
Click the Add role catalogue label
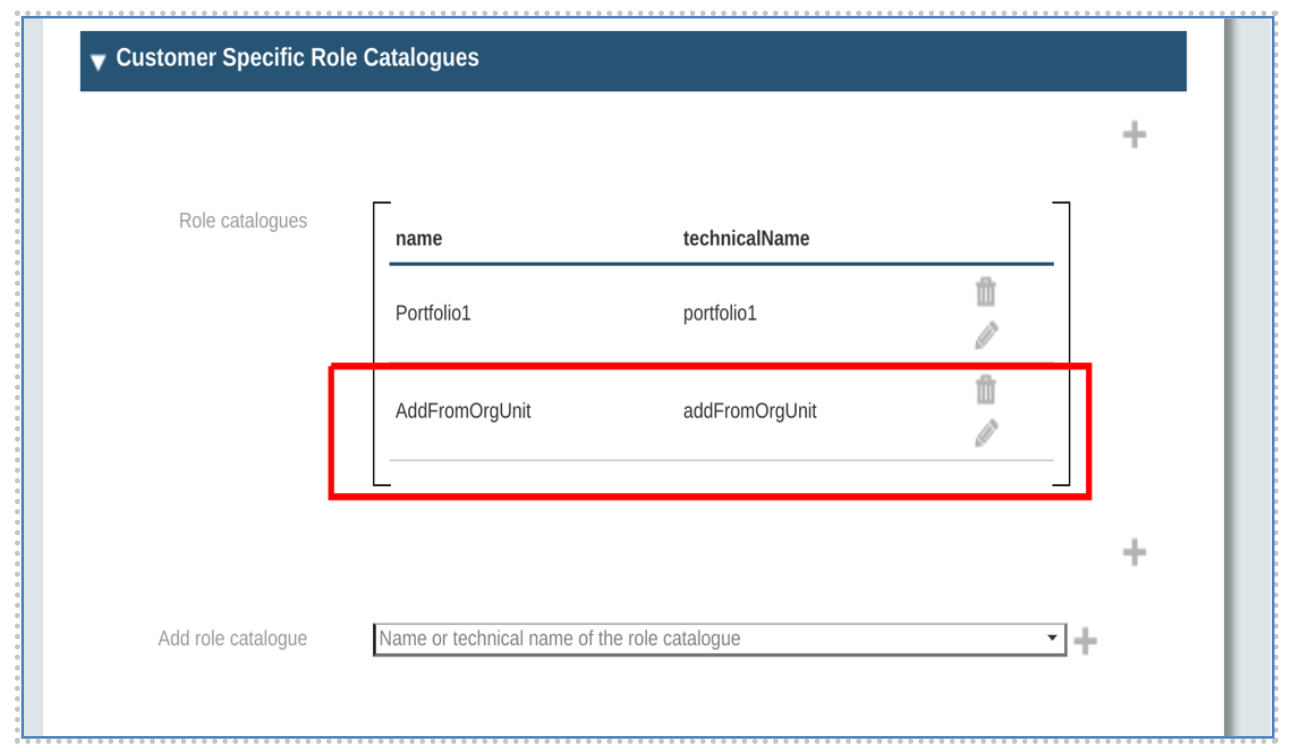(232, 639)
